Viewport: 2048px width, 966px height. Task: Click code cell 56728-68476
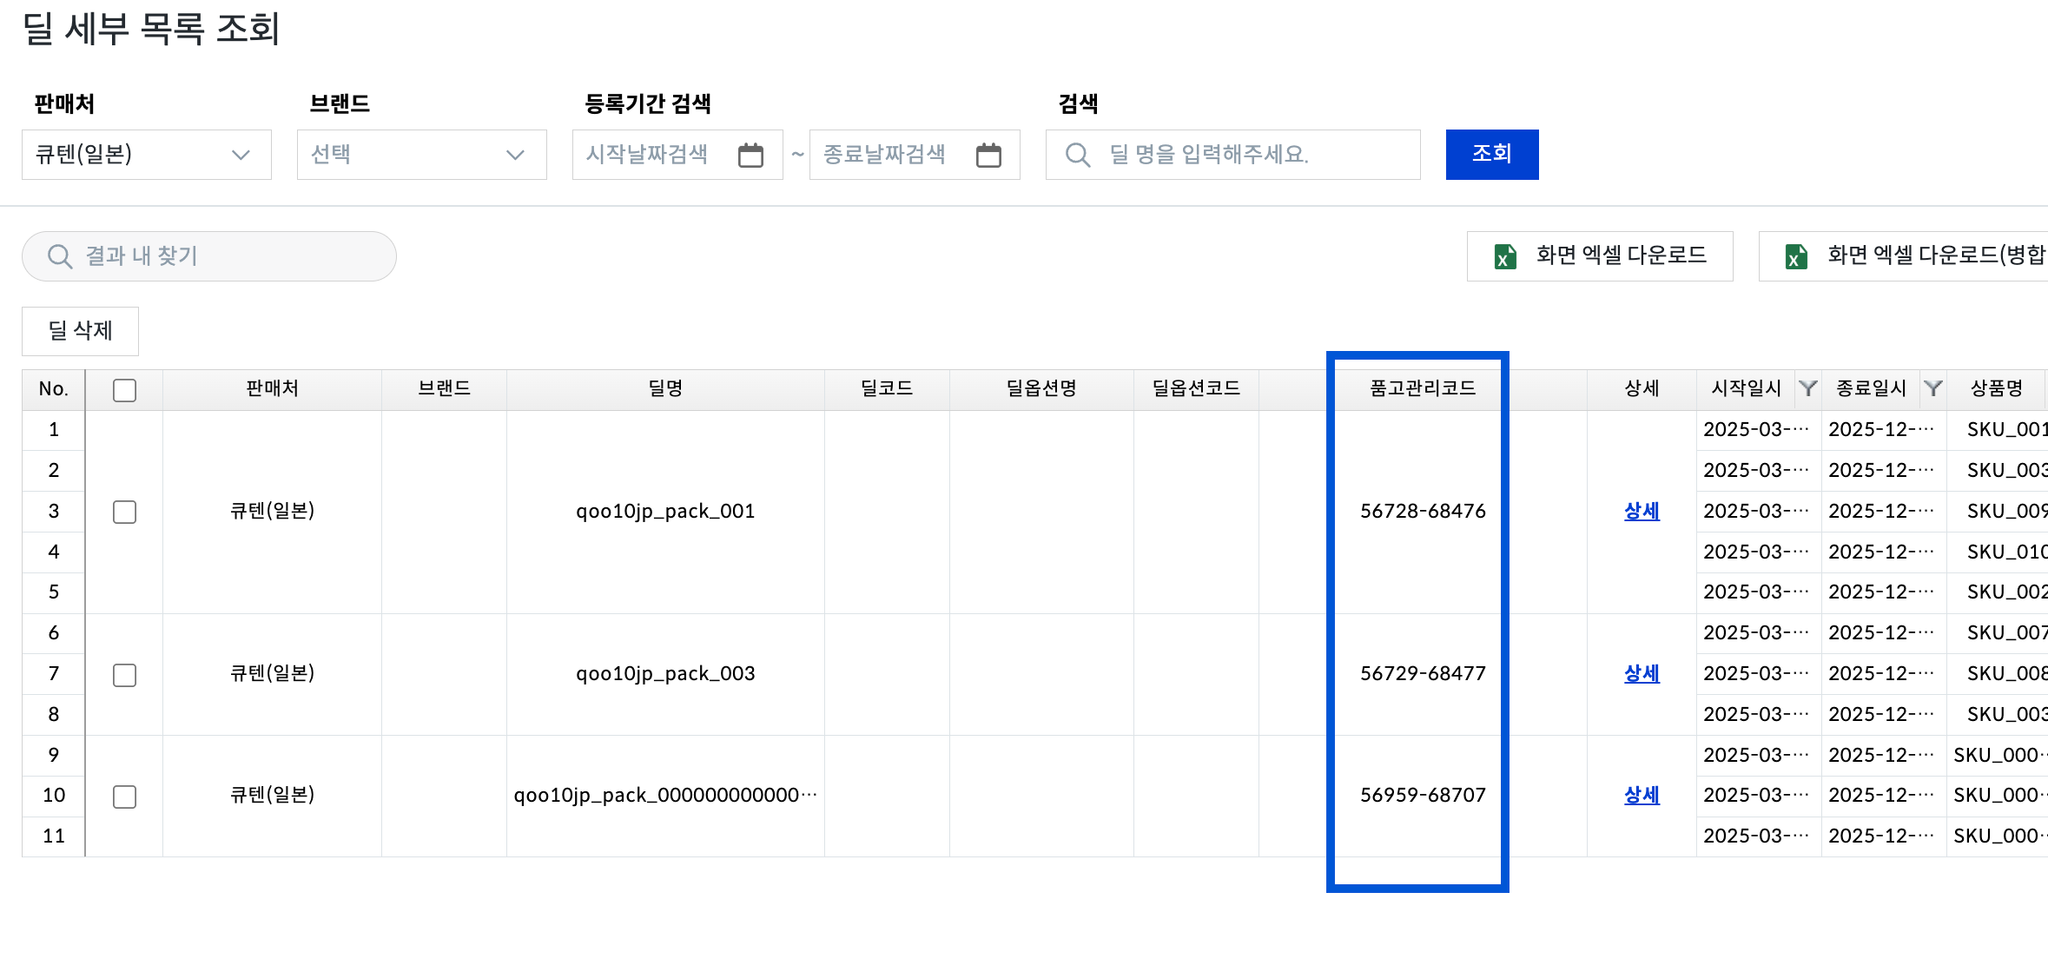pos(1423,511)
